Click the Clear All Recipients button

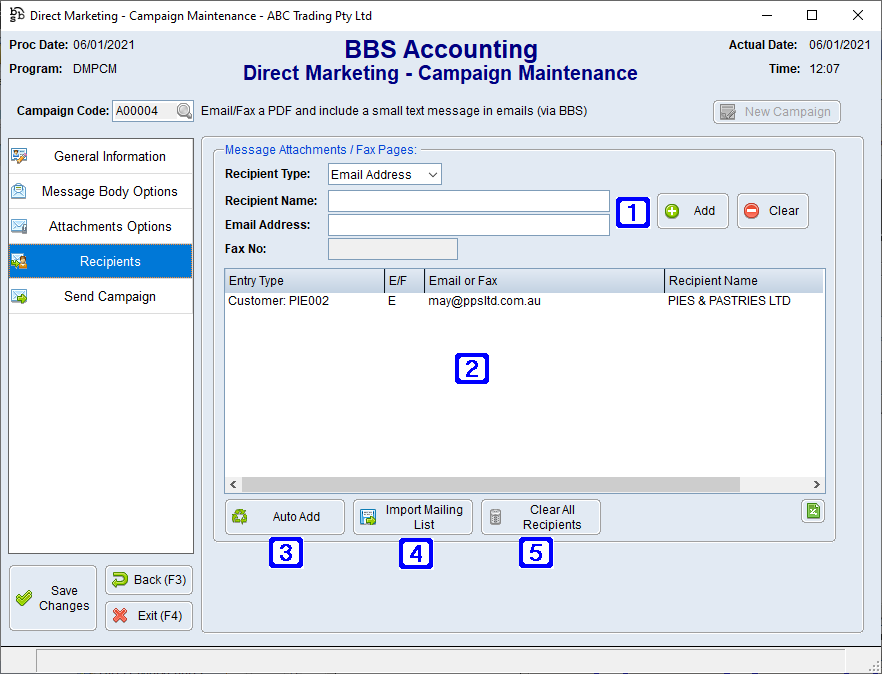[x=540, y=516]
